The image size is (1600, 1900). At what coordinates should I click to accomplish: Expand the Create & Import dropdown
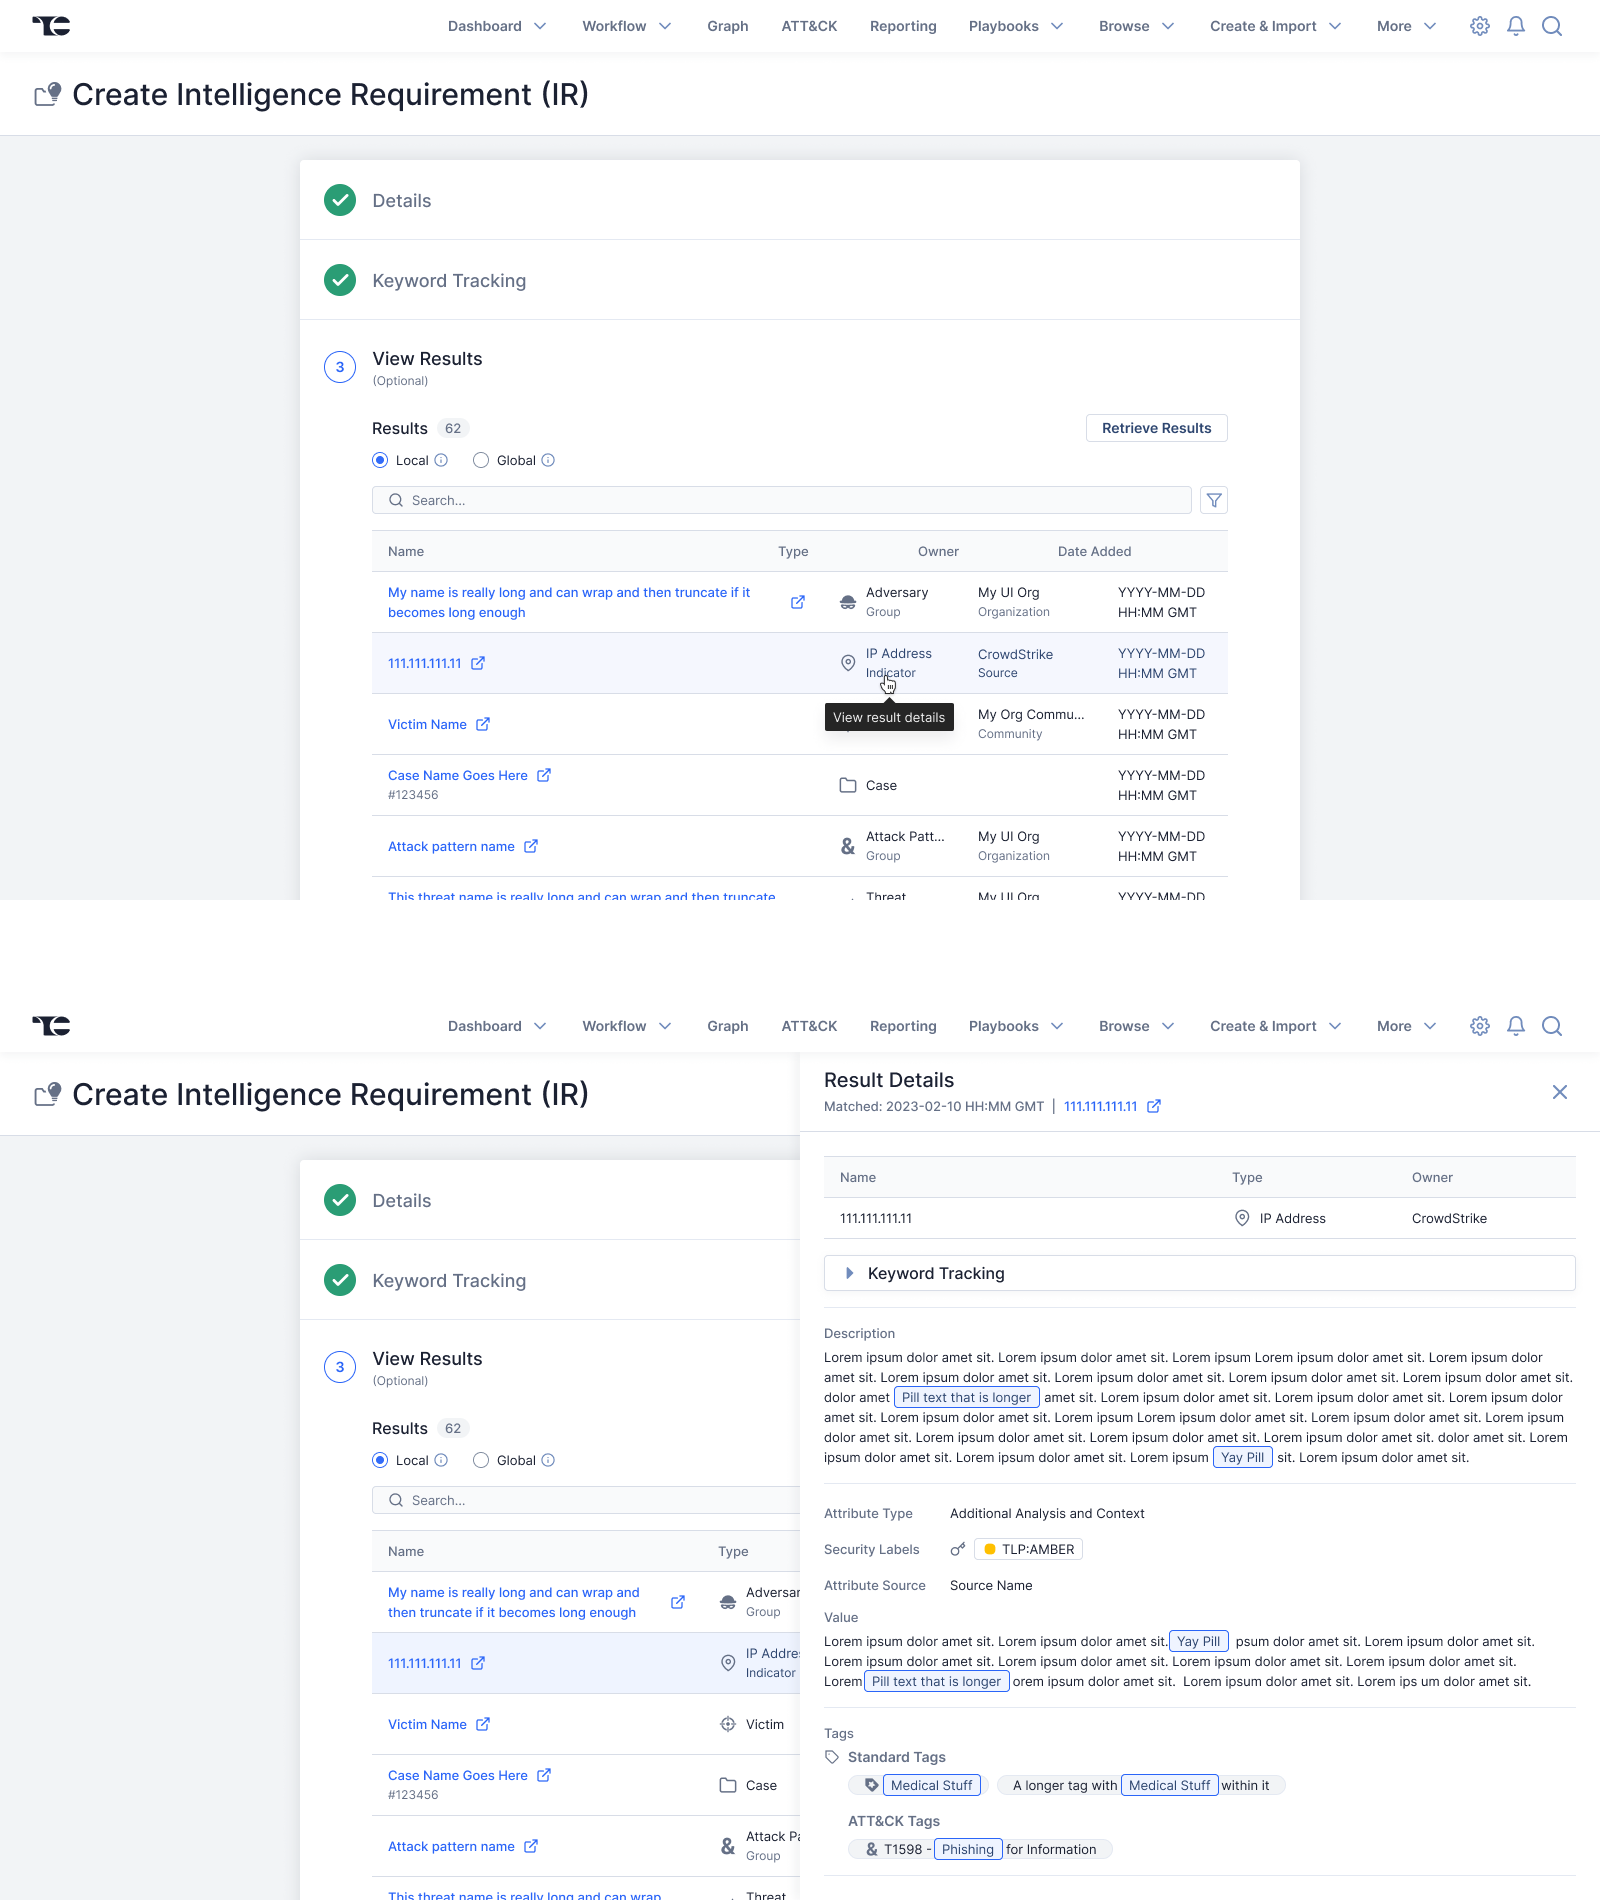tap(1275, 26)
